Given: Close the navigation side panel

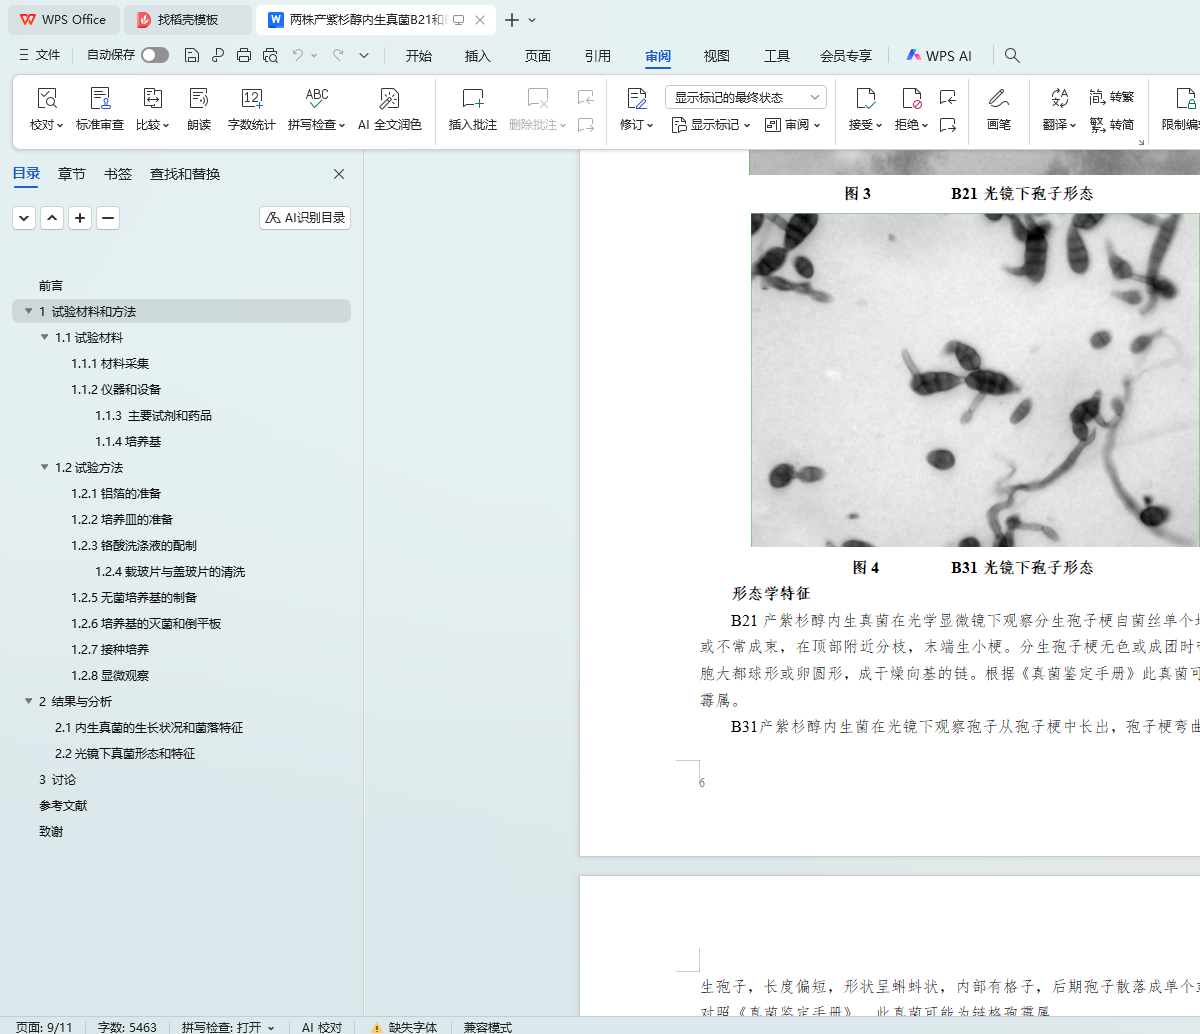Looking at the screenshot, I should 339,174.
